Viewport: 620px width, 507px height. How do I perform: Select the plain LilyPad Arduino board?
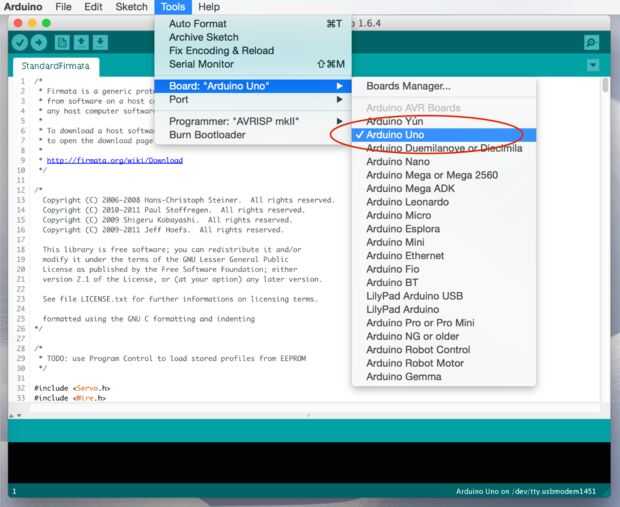[444, 310]
